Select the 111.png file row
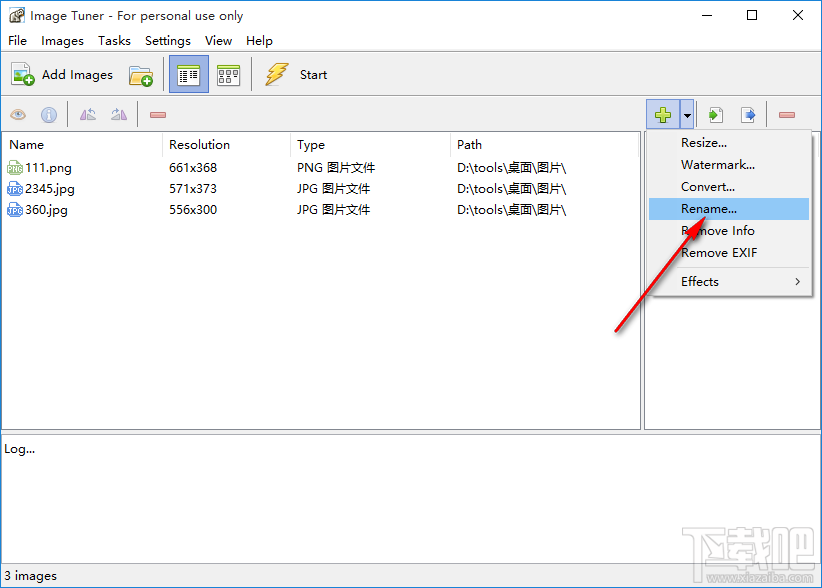The width and height of the screenshot is (822, 588). [x=321, y=168]
